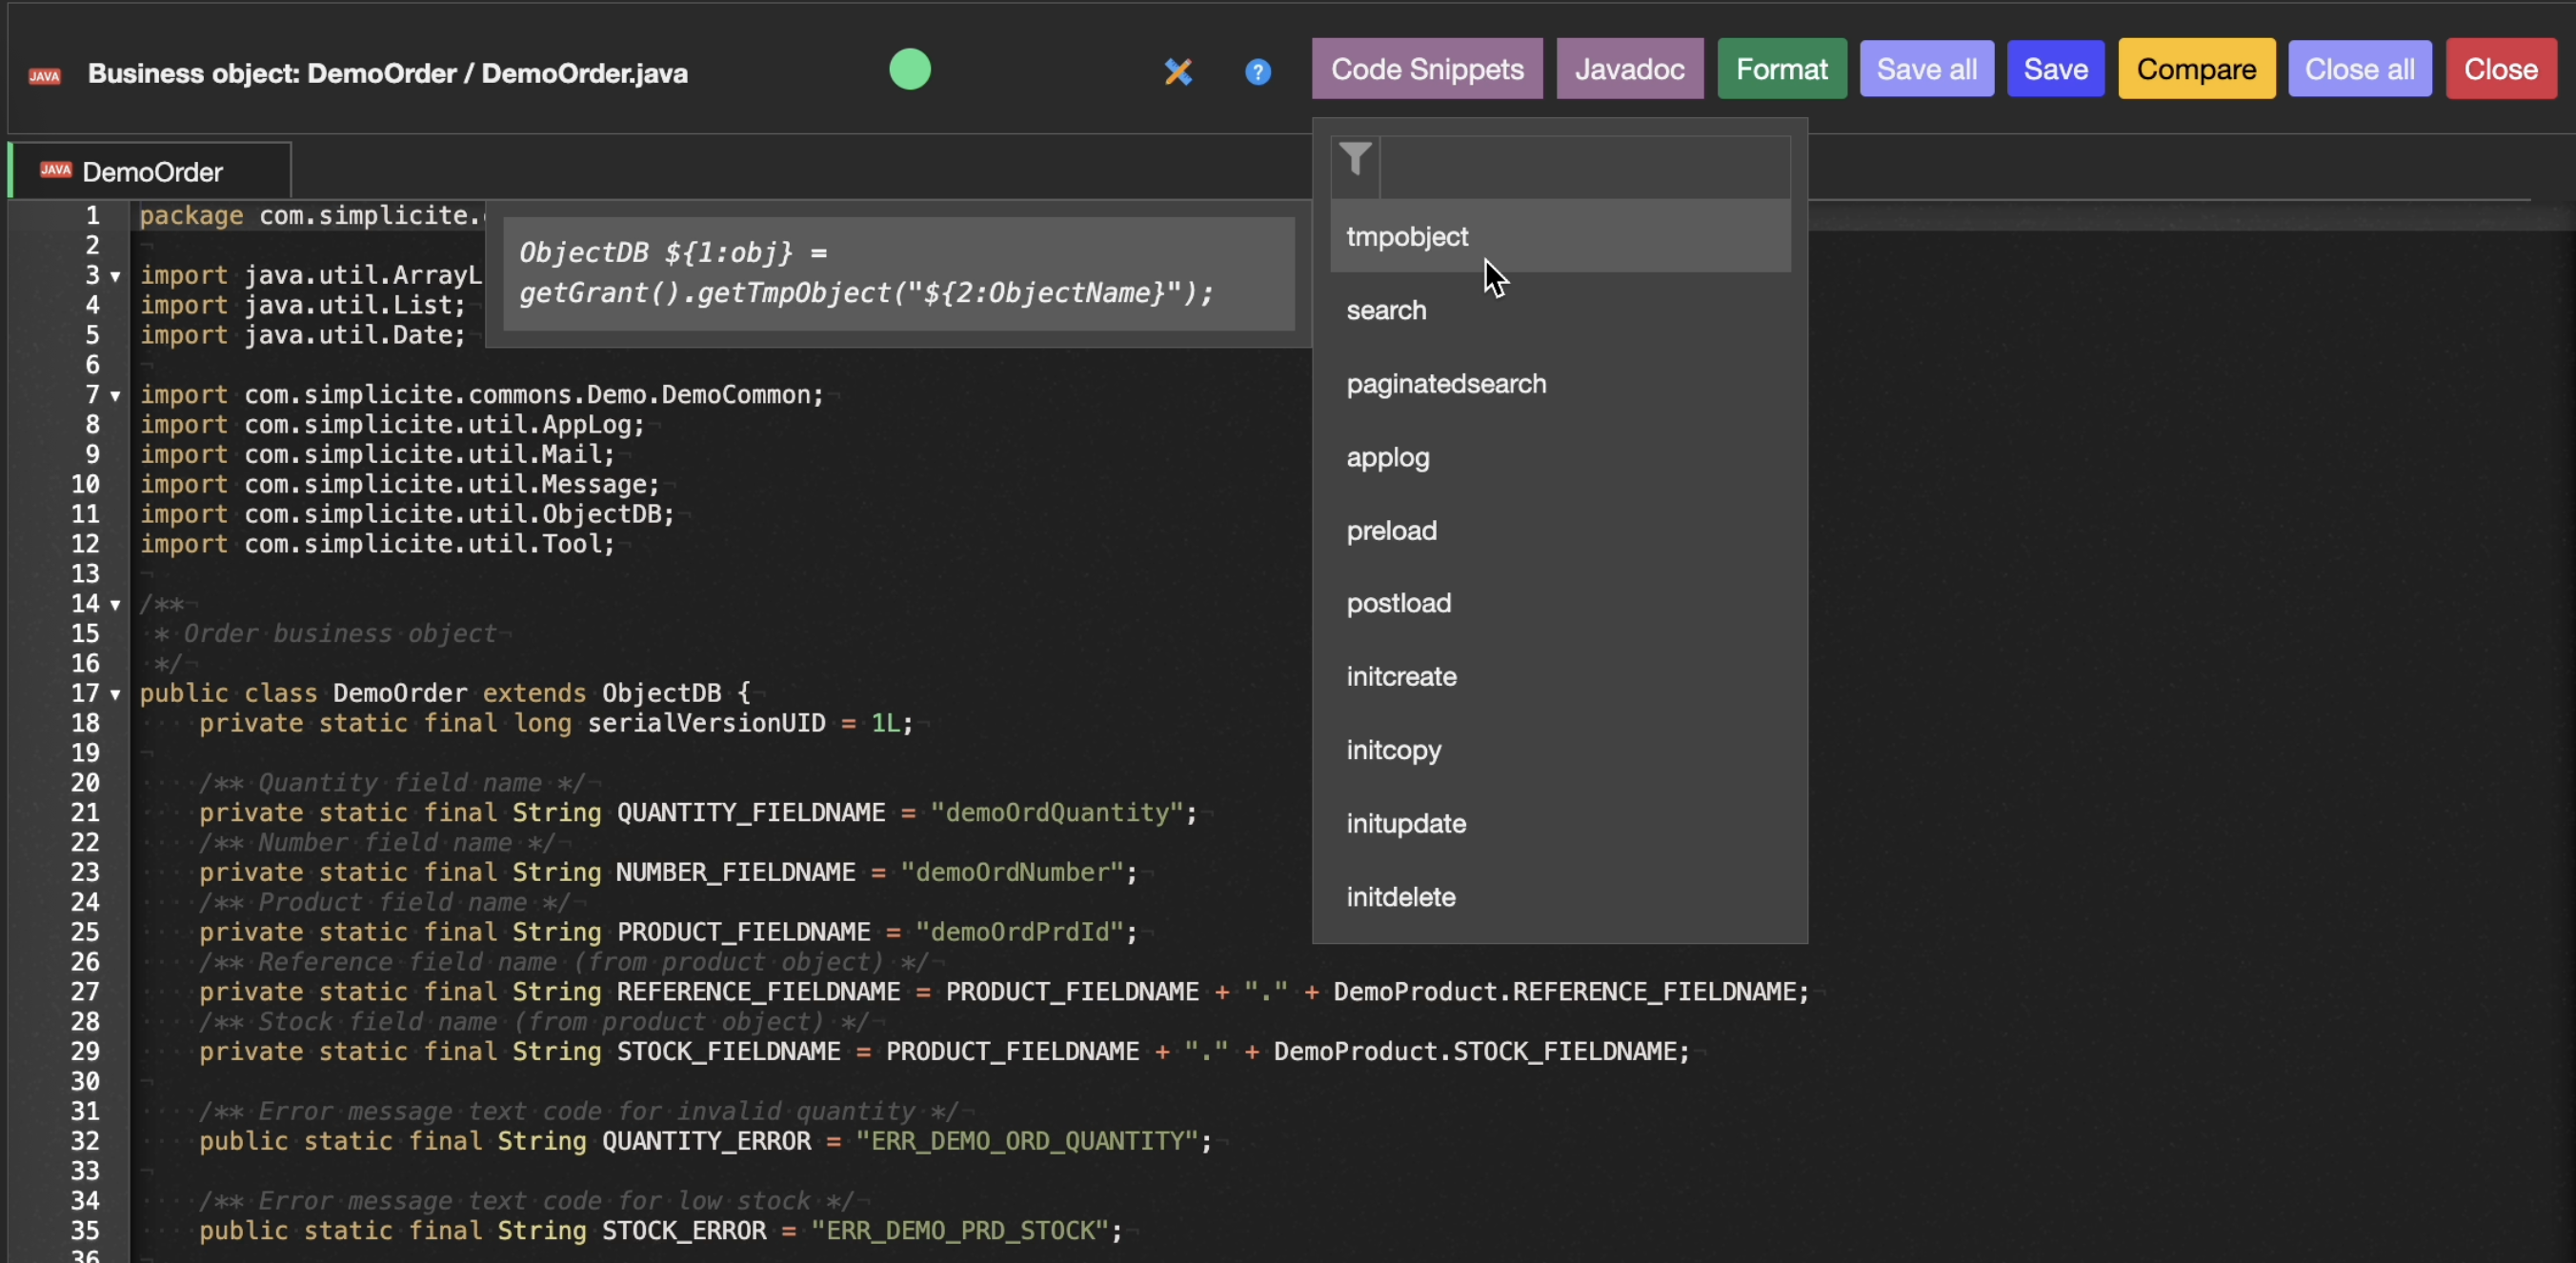Open the Javadoc button

click(1629, 69)
